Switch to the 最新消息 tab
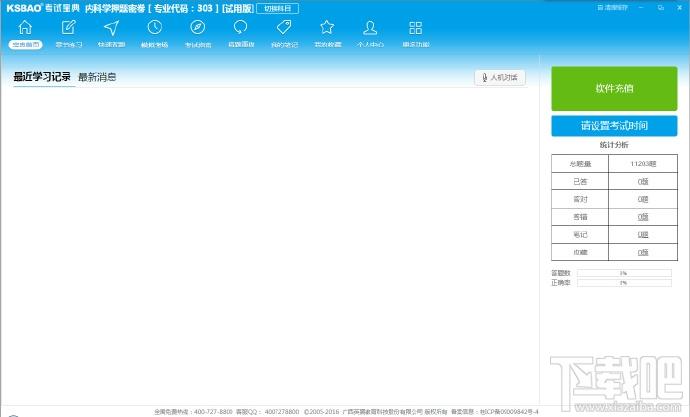 pos(97,77)
